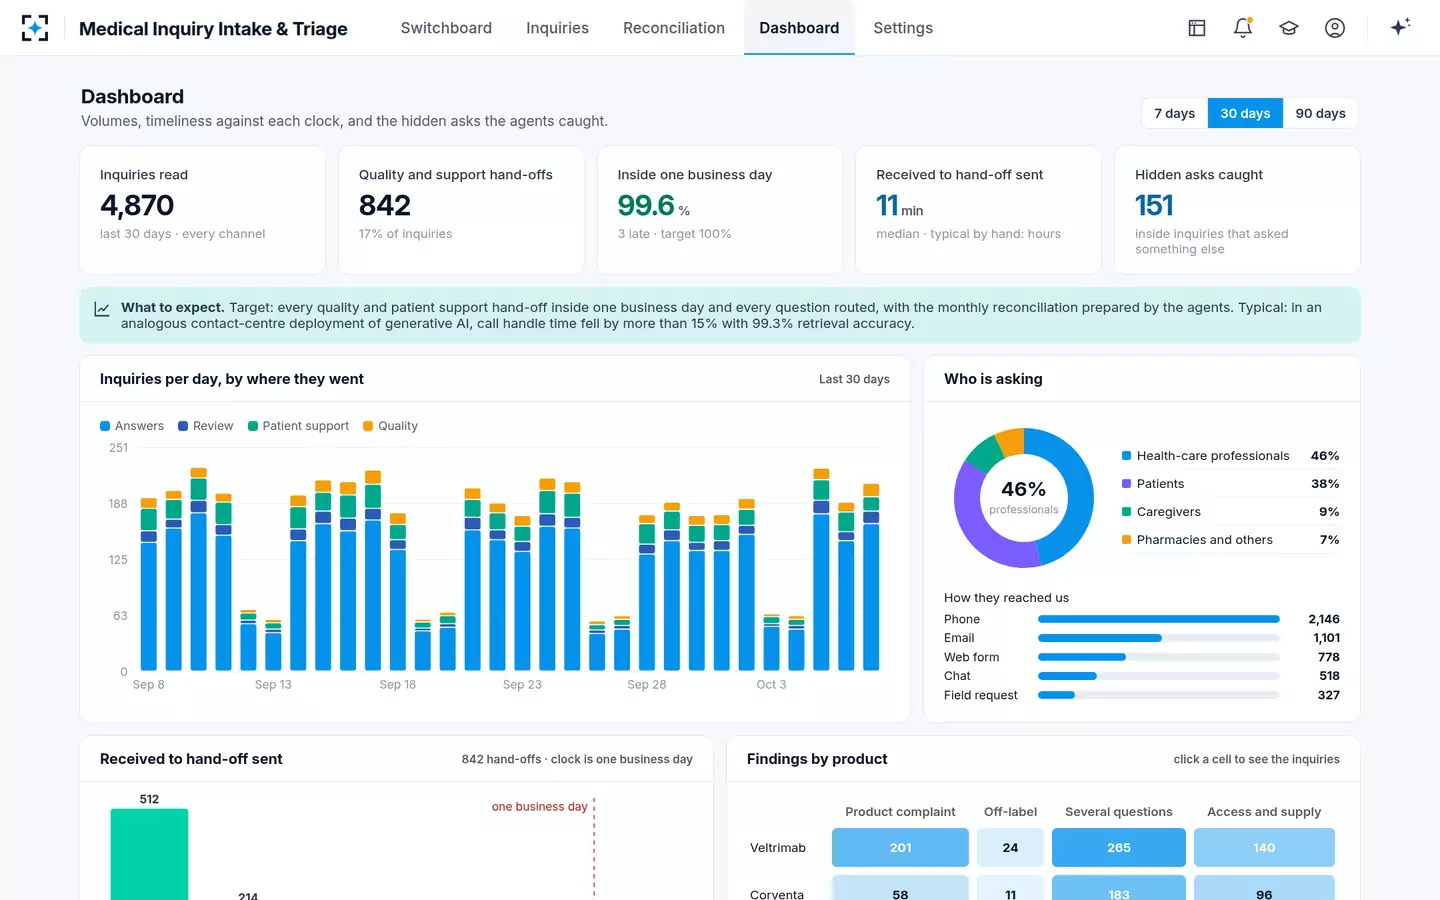Open the notifications bell
Screen dimensions: 1440x900
point(1243,28)
